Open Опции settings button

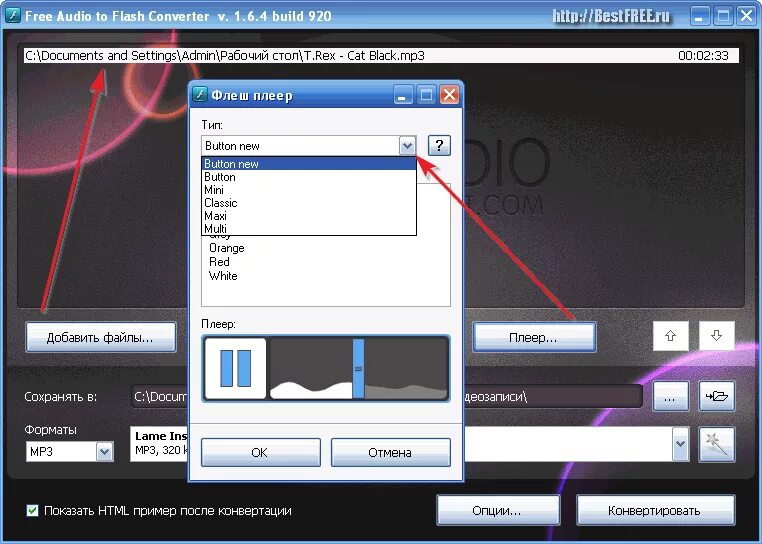[498, 510]
